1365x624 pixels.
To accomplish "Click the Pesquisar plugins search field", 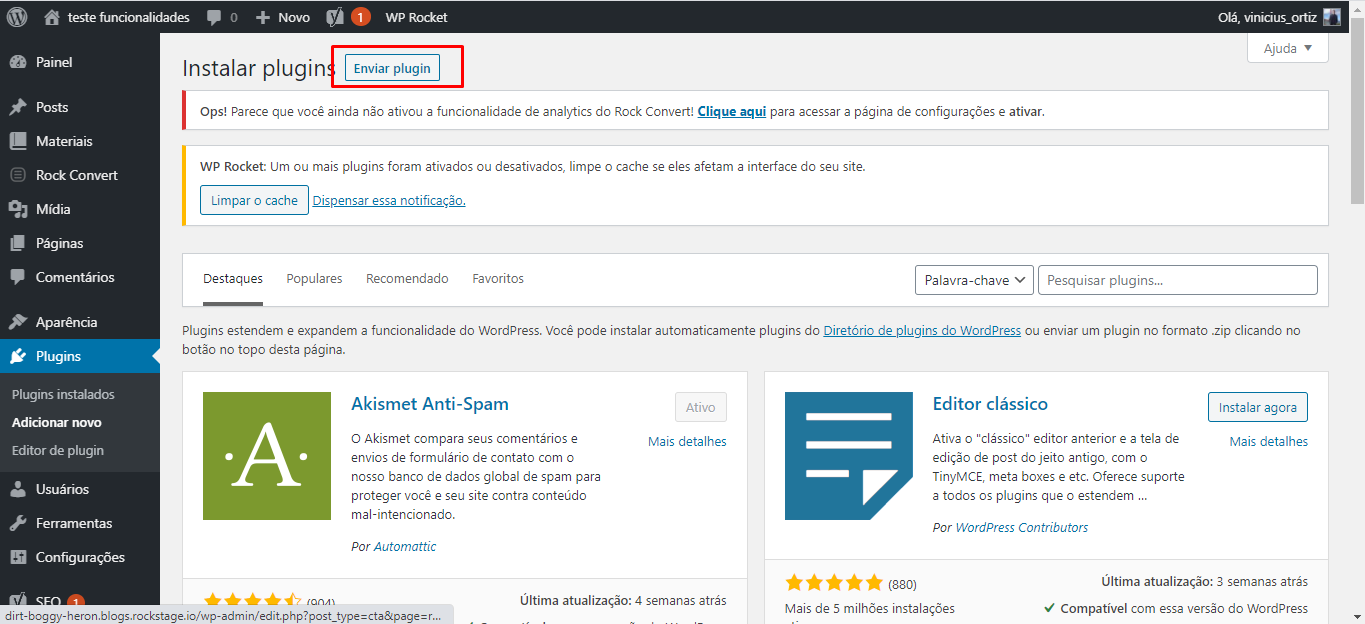I will [1178, 280].
